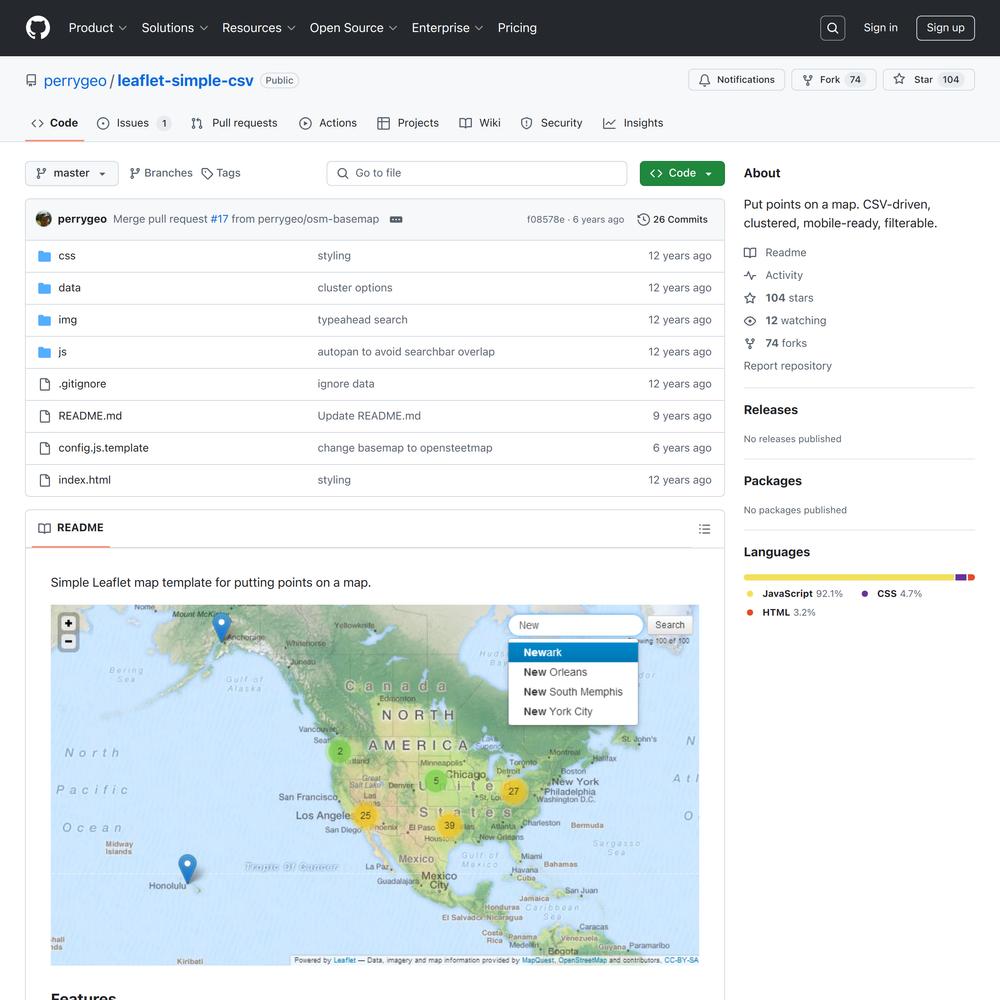Click the img folder icon
The height and width of the screenshot is (1000, 1000).
click(45, 320)
